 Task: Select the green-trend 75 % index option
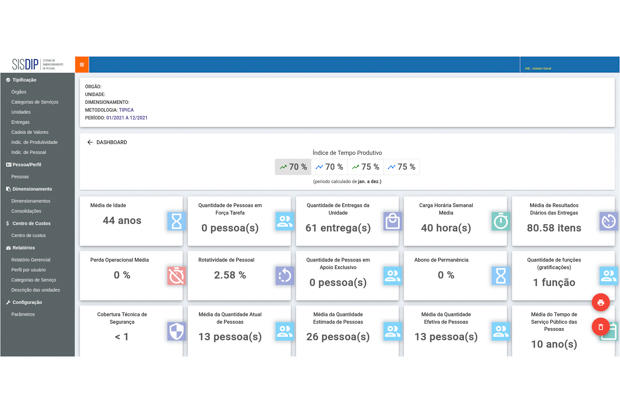click(365, 167)
